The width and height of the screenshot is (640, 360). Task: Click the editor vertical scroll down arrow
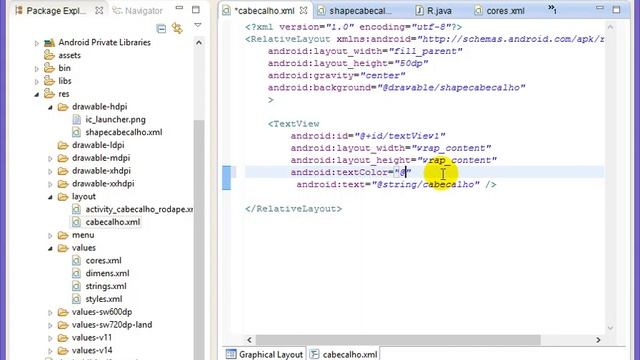tap(611, 328)
